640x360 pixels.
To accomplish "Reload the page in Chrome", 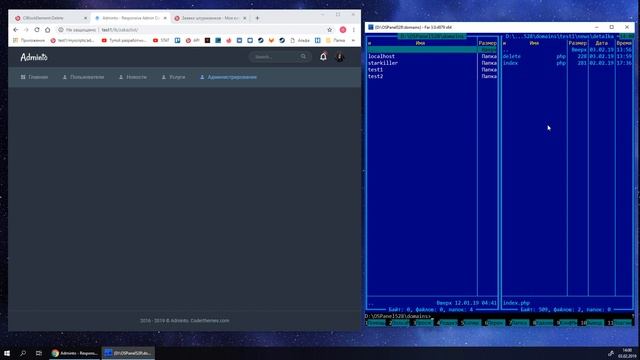I will (x=37, y=30).
